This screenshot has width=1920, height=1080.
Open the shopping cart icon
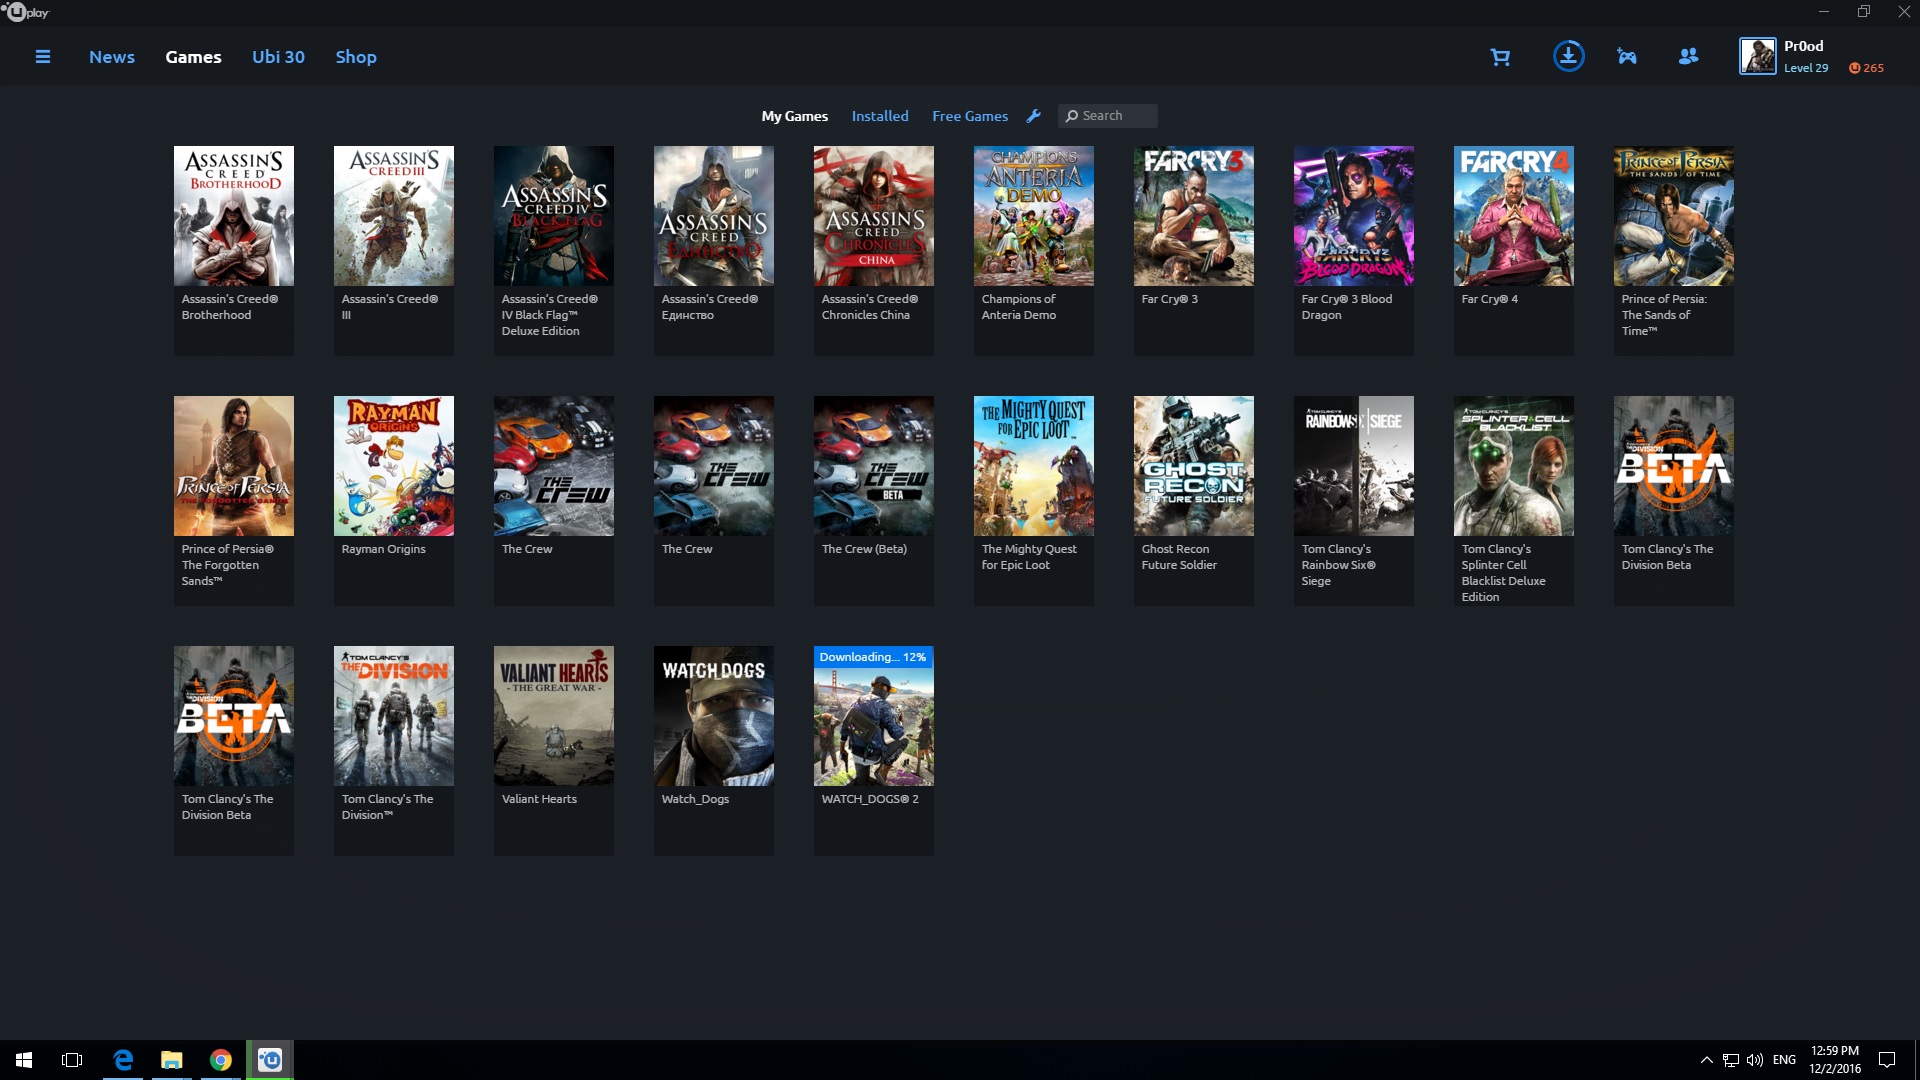1500,57
